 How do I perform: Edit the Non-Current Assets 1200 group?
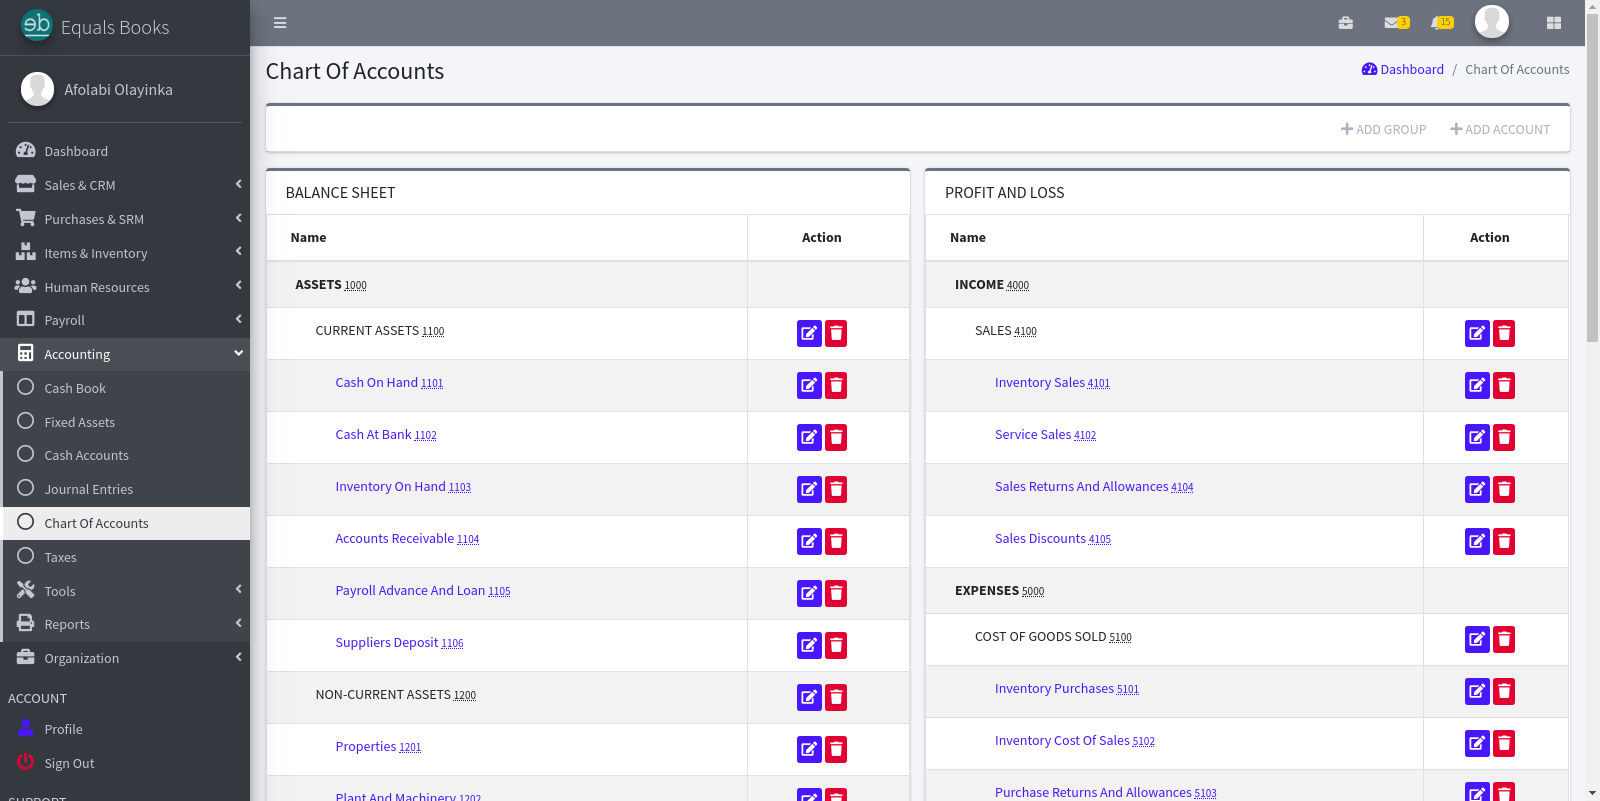[809, 697]
